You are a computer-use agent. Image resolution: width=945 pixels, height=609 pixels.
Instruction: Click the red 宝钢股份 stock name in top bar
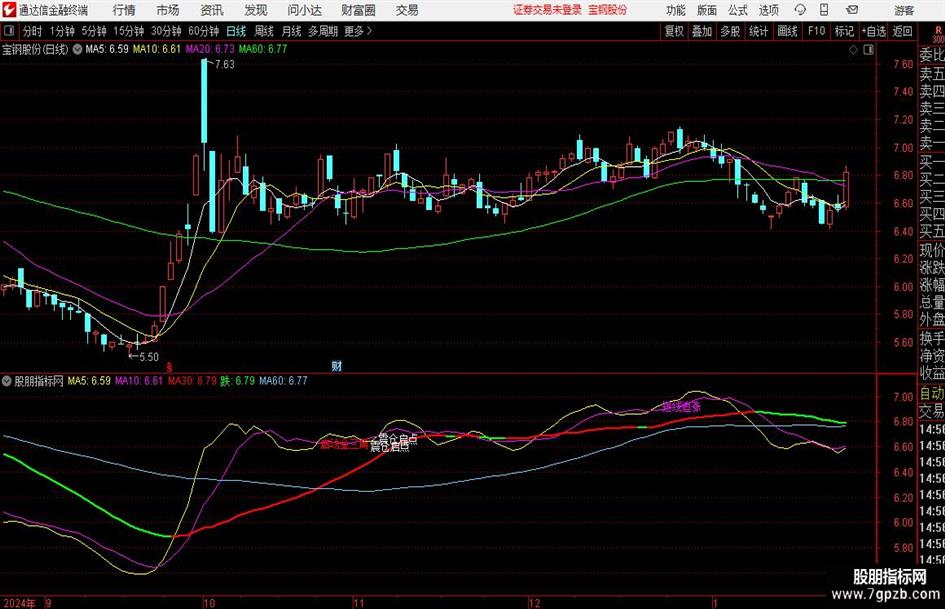[x=607, y=10]
